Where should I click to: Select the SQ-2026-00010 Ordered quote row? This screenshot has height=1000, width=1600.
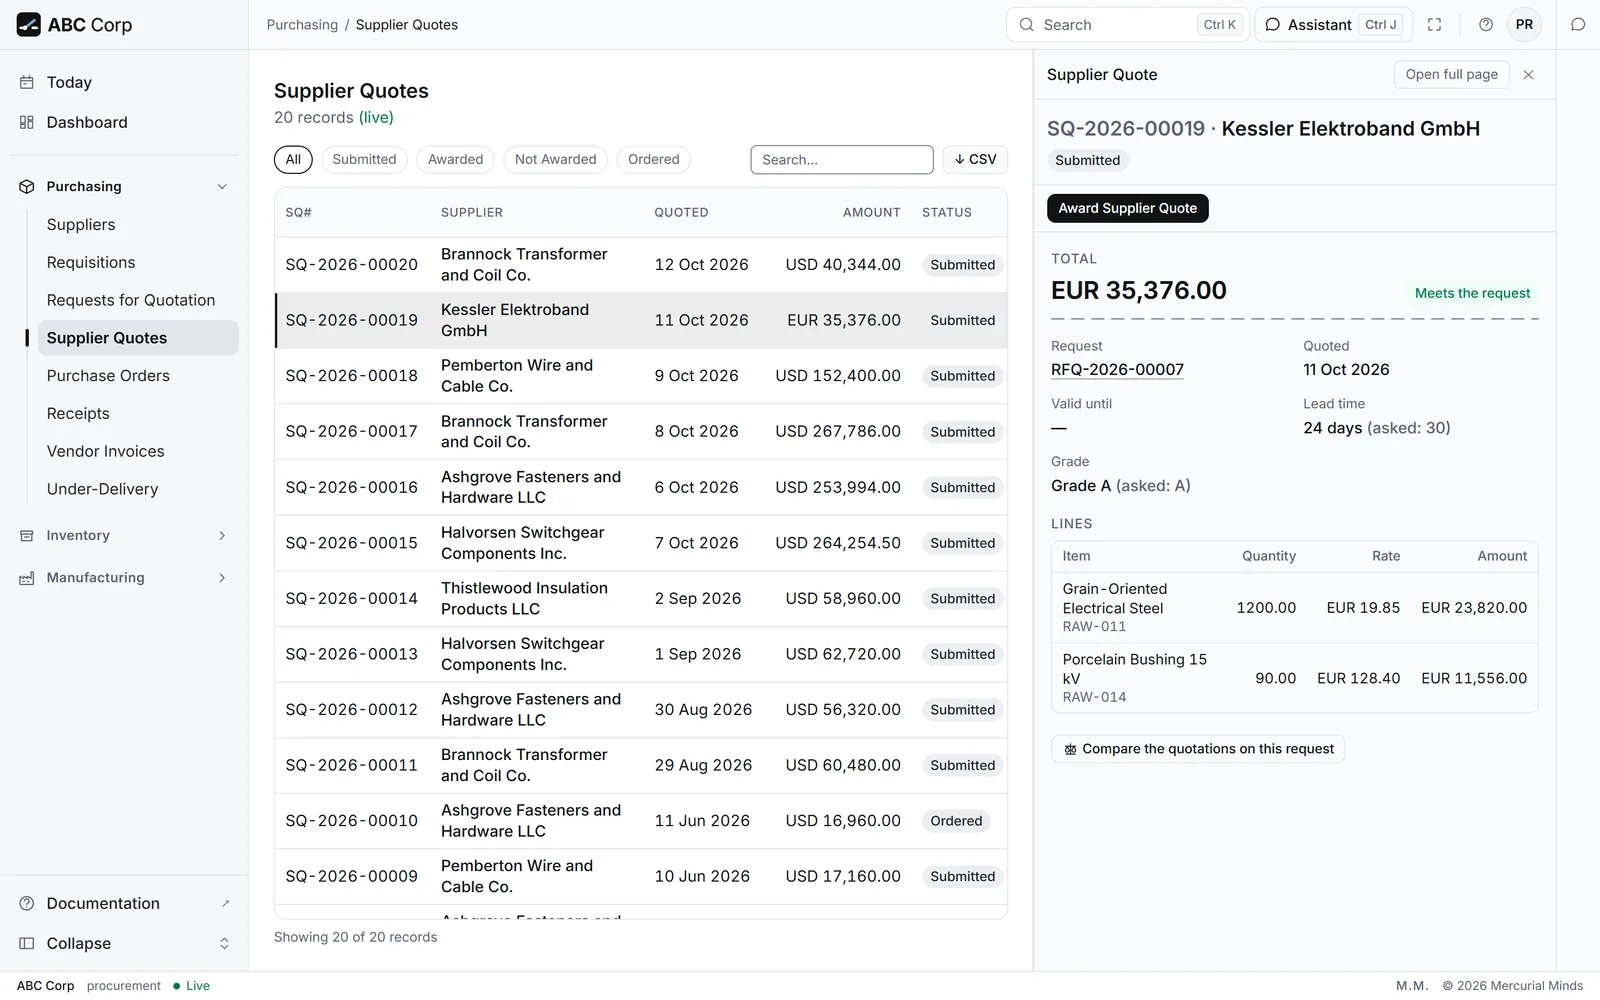[x=641, y=821]
